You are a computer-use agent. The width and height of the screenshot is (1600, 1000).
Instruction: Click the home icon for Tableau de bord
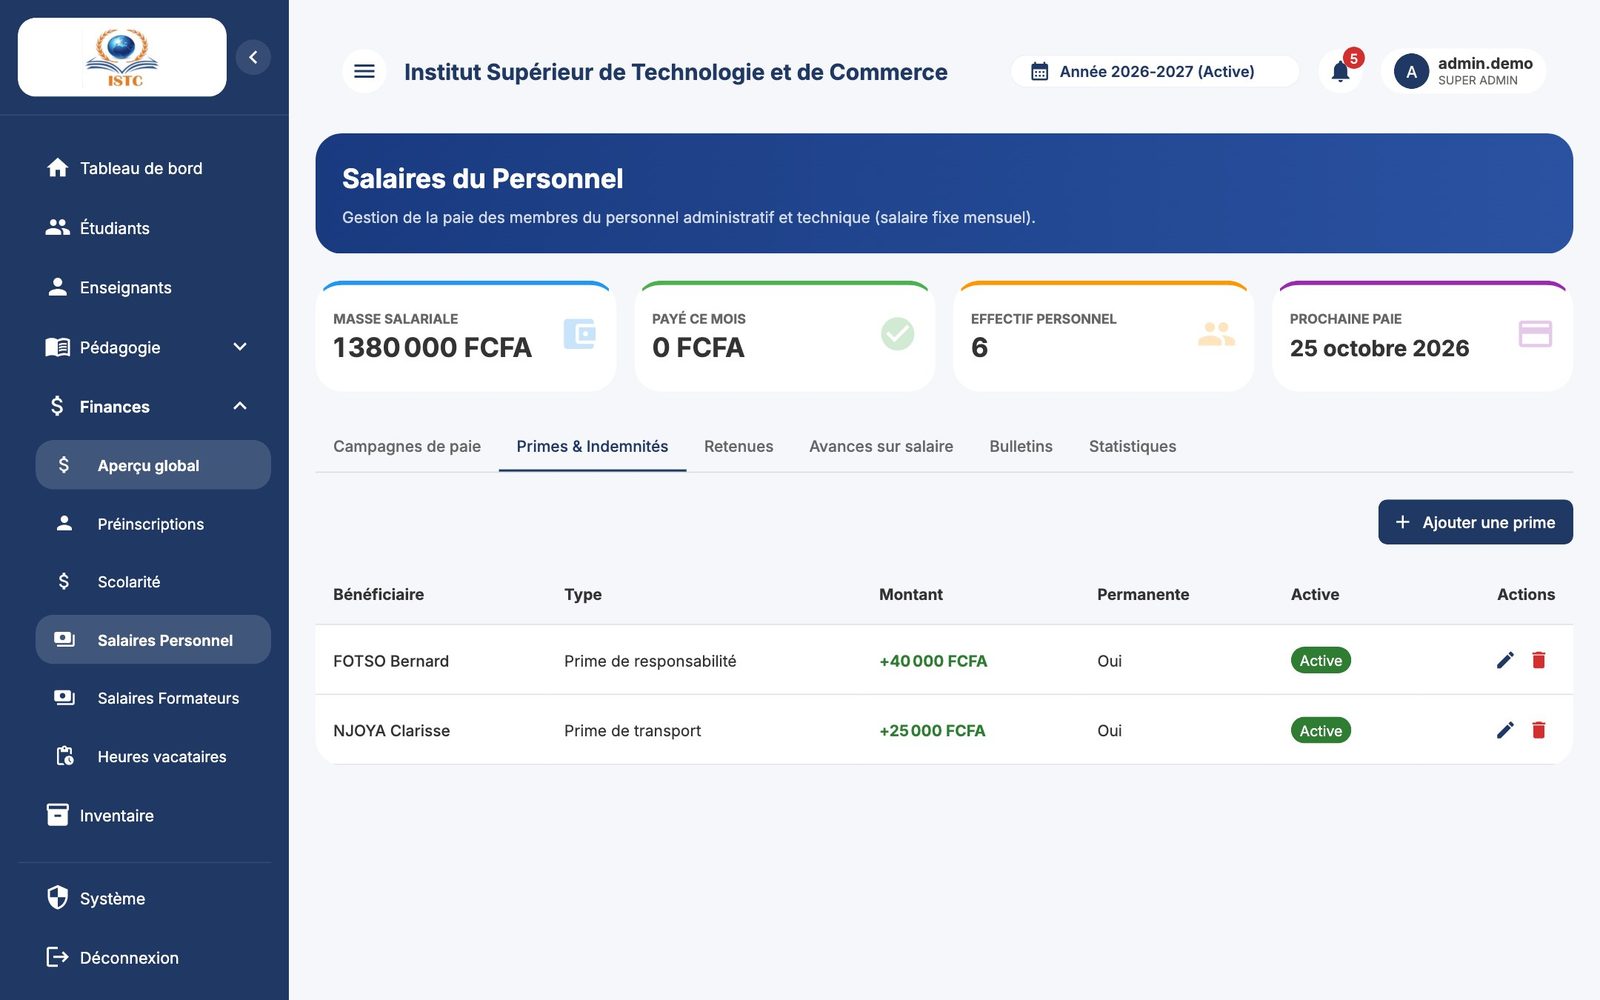click(58, 168)
